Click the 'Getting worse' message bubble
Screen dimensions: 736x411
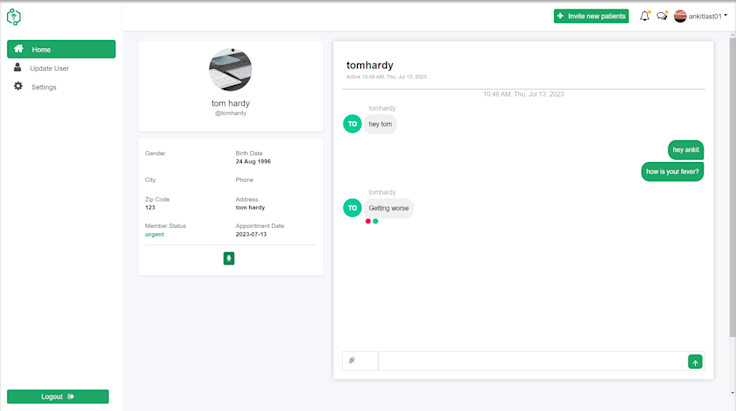click(x=389, y=208)
